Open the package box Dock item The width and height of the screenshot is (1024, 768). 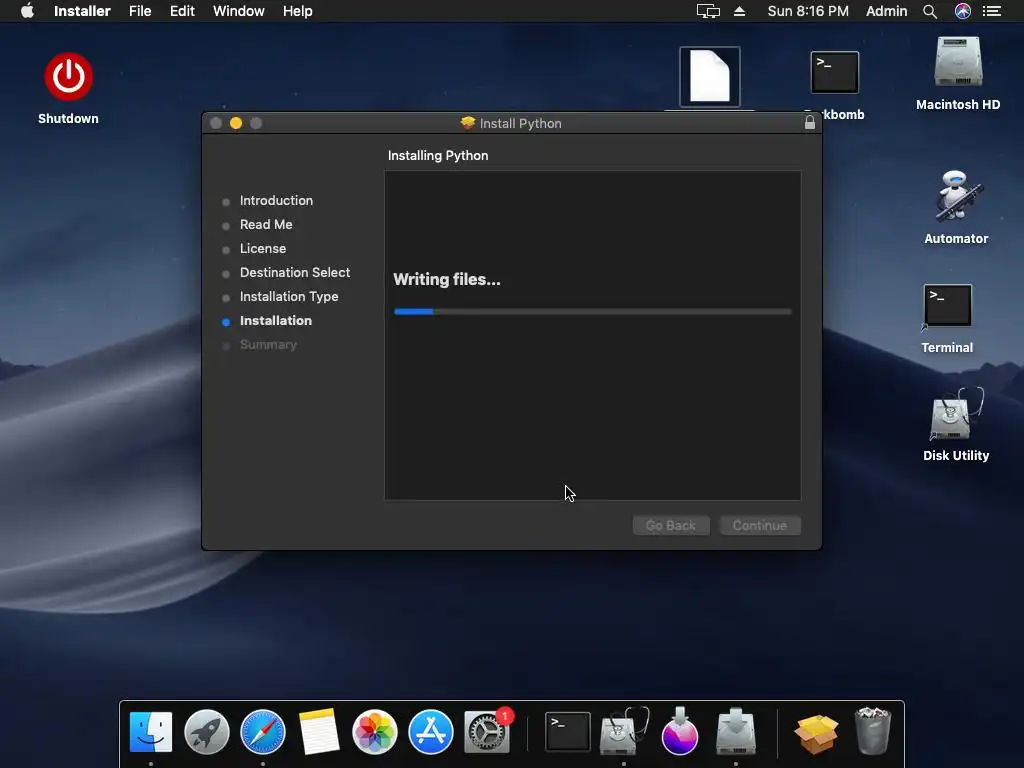click(816, 733)
